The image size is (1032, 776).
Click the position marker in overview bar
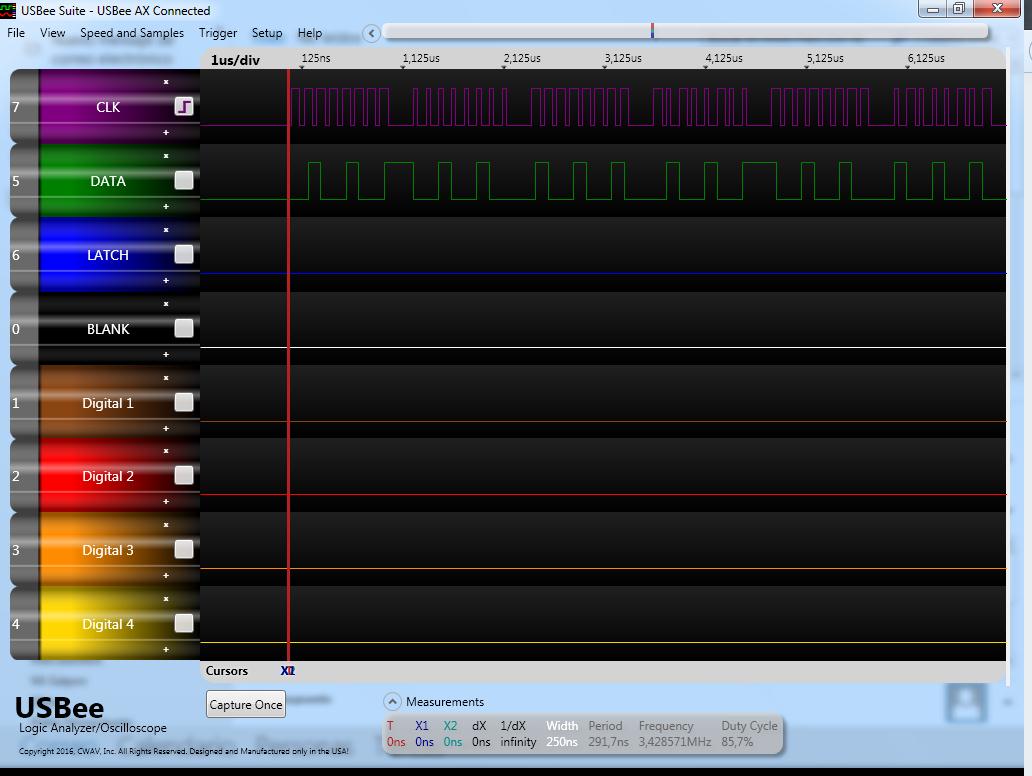click(652, 31)
